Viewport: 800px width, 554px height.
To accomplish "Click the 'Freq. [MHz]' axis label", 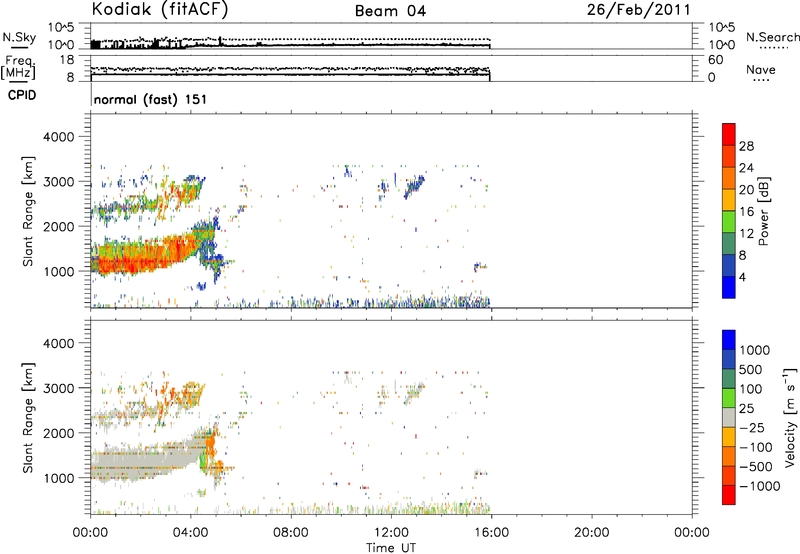I will (x=18, y=67).
